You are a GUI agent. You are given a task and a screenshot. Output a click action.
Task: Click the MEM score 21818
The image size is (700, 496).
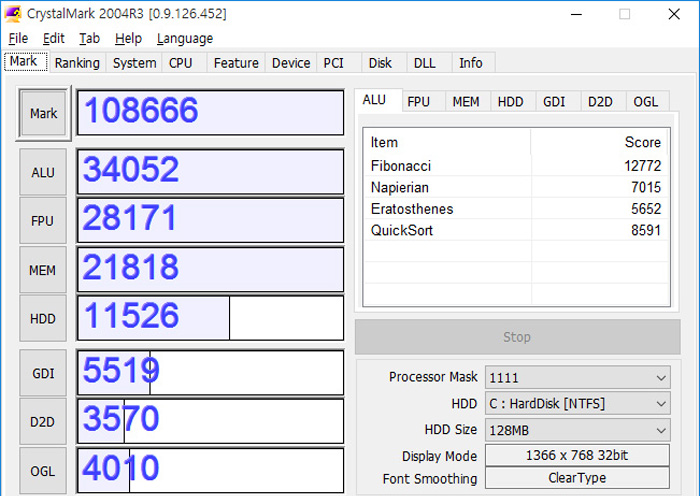210,270
